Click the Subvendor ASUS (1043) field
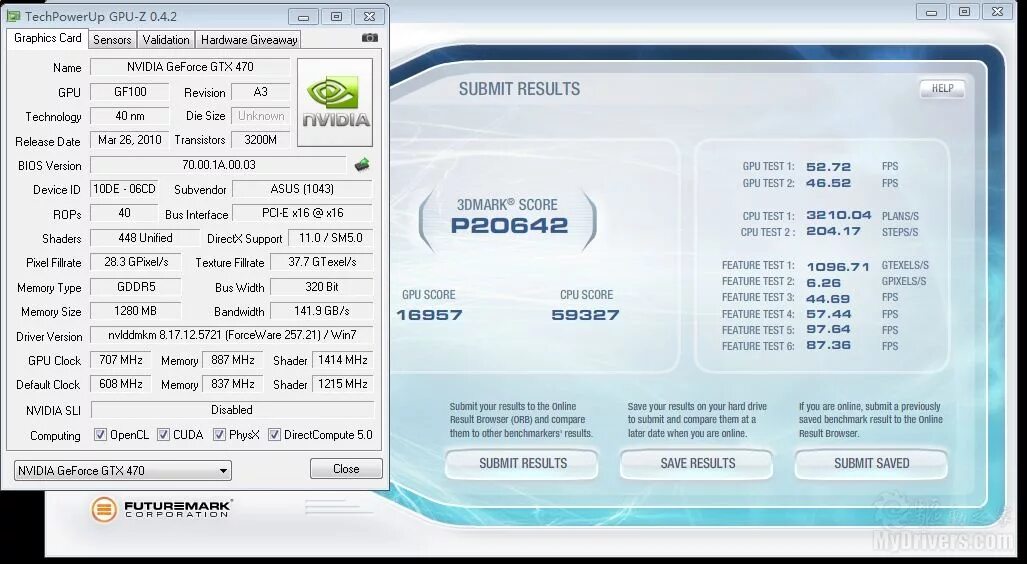The width and height of the screenshot is (1027, 564). click(302, 189)
